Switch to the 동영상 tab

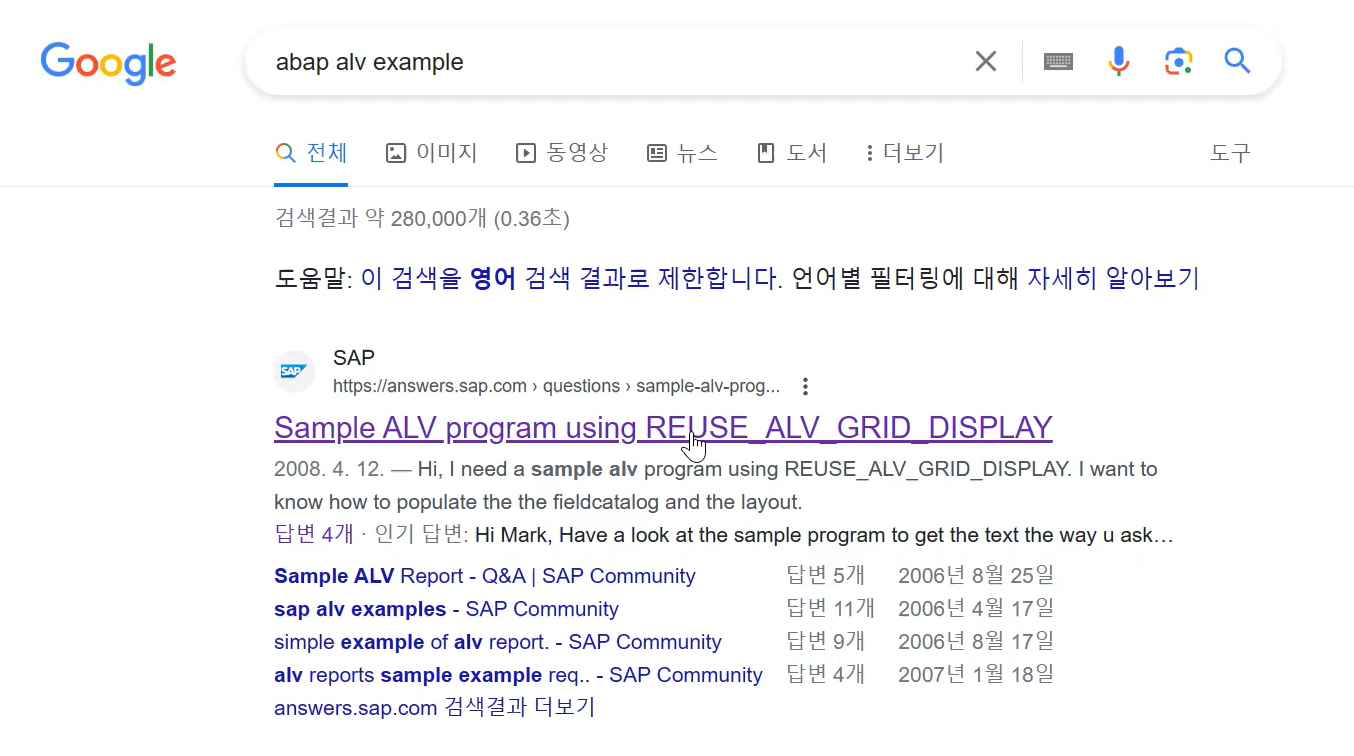click(561, 153)
